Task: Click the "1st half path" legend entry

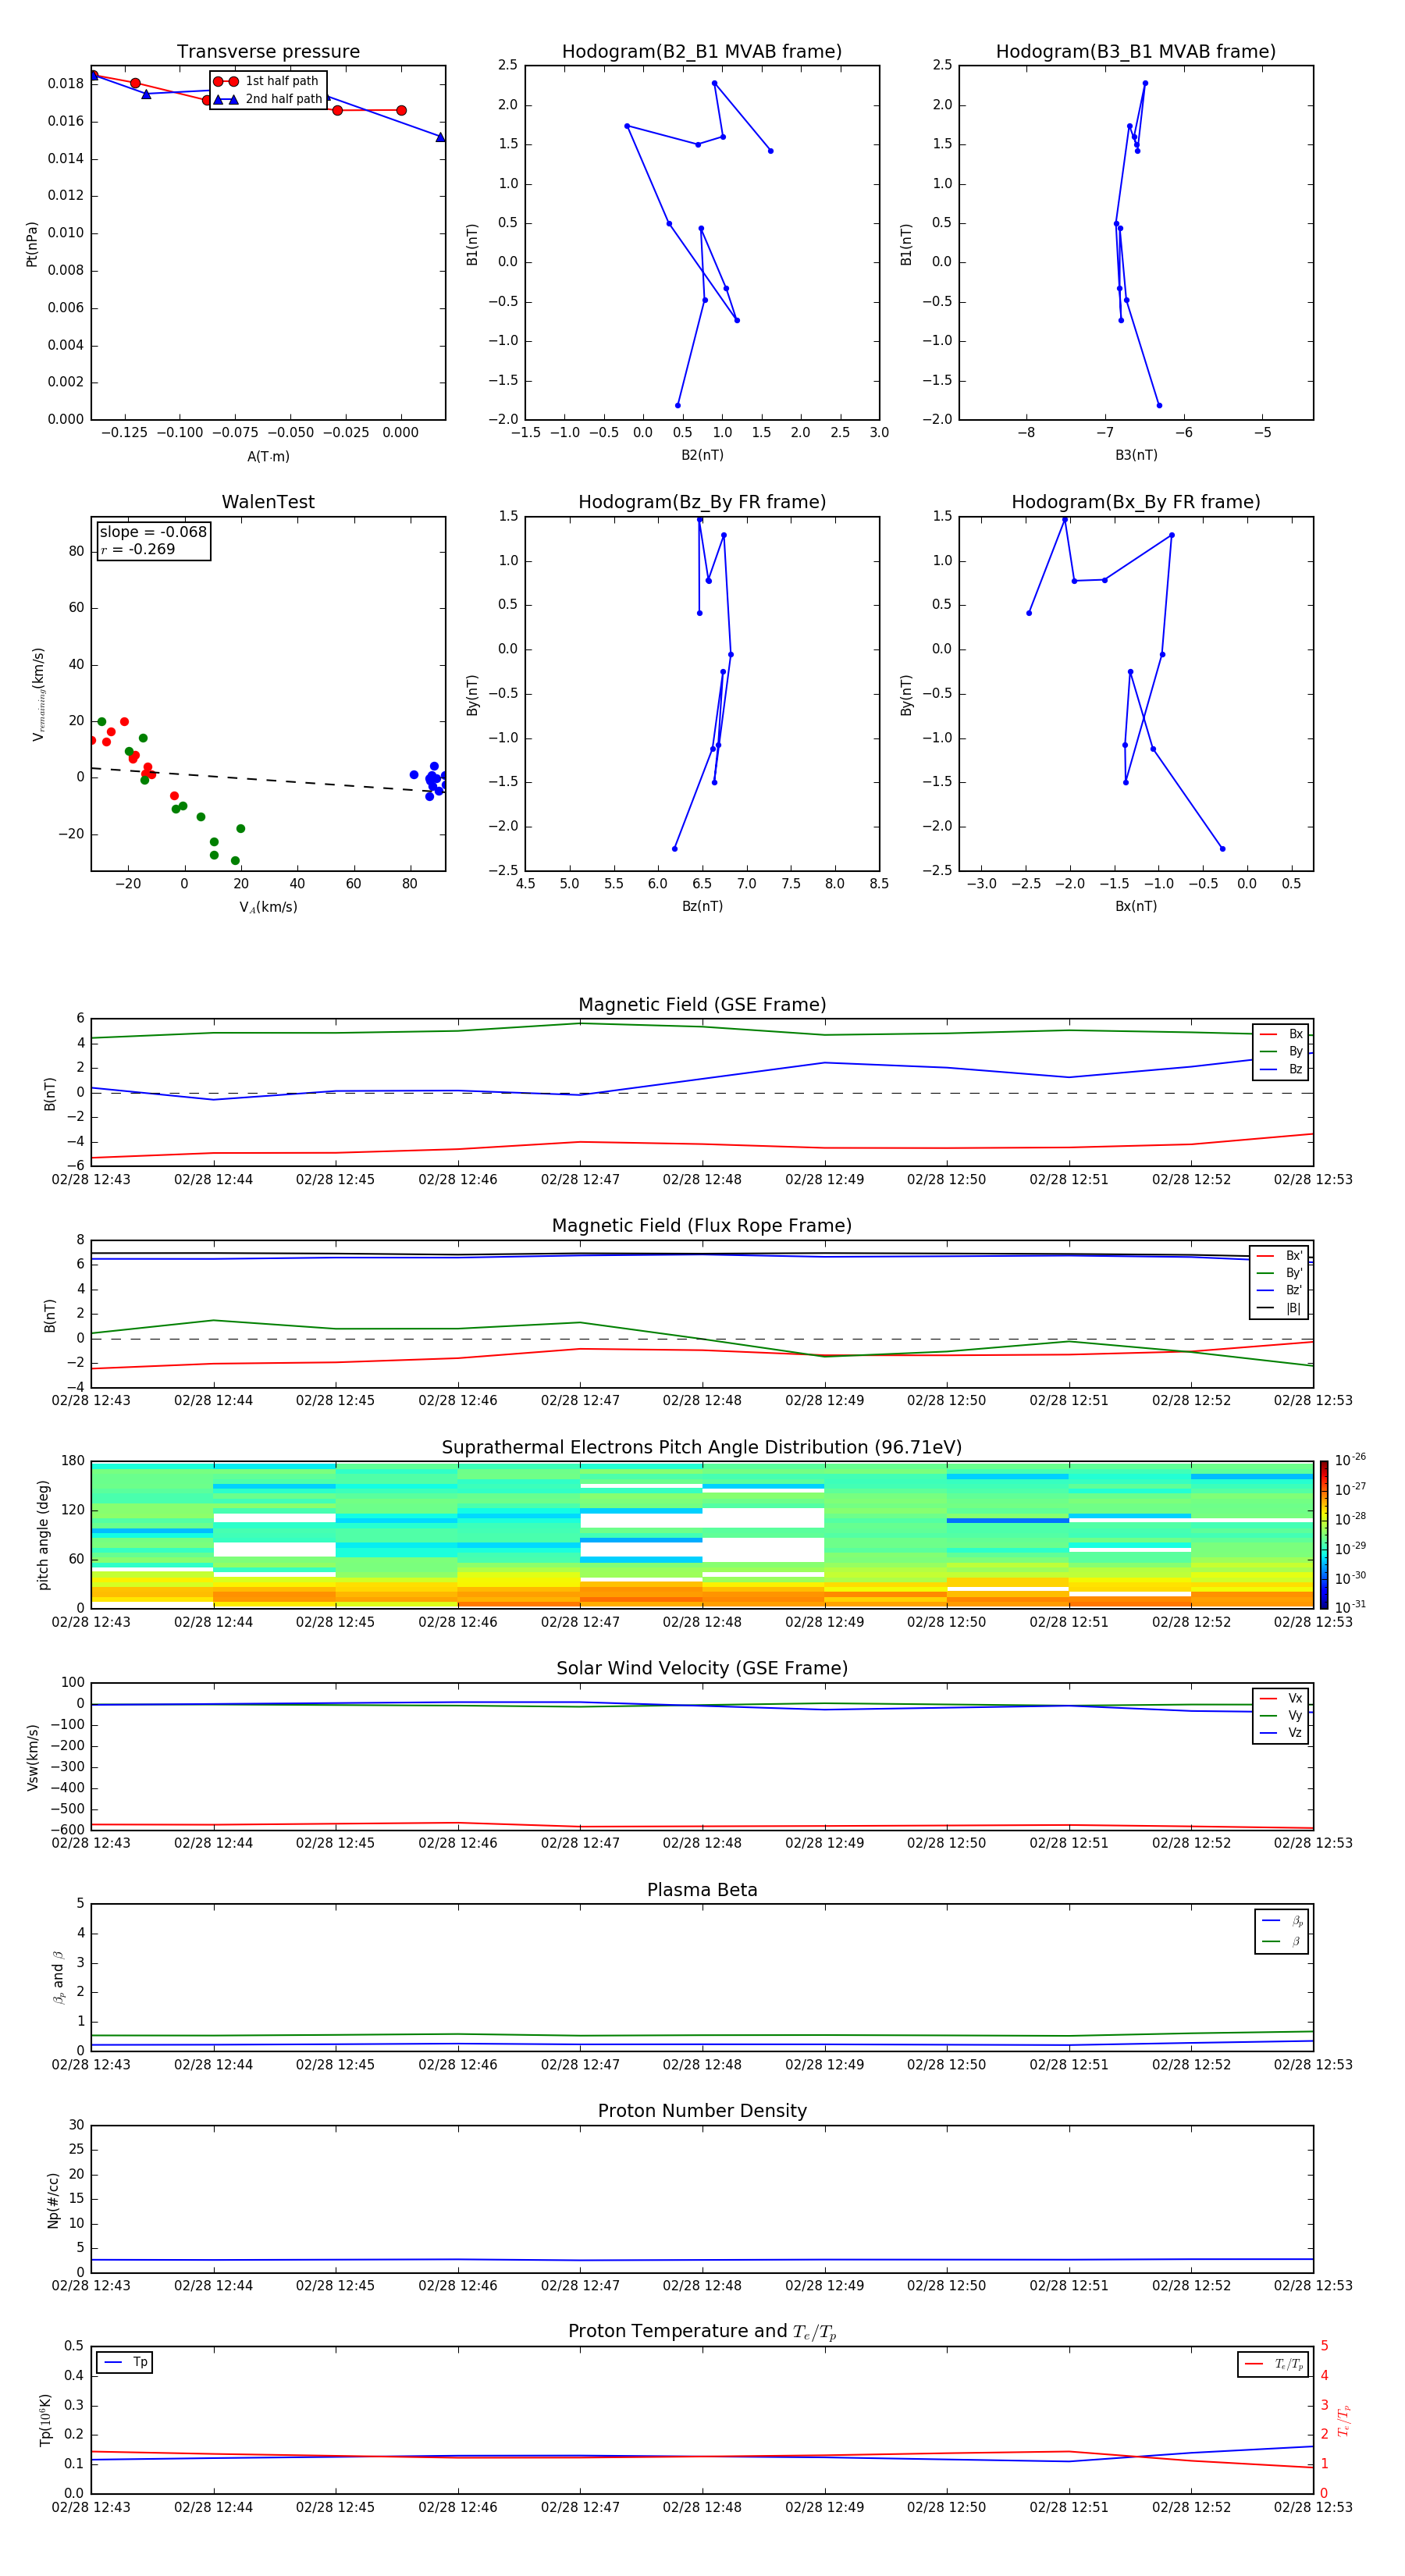Action: (267, 81)
